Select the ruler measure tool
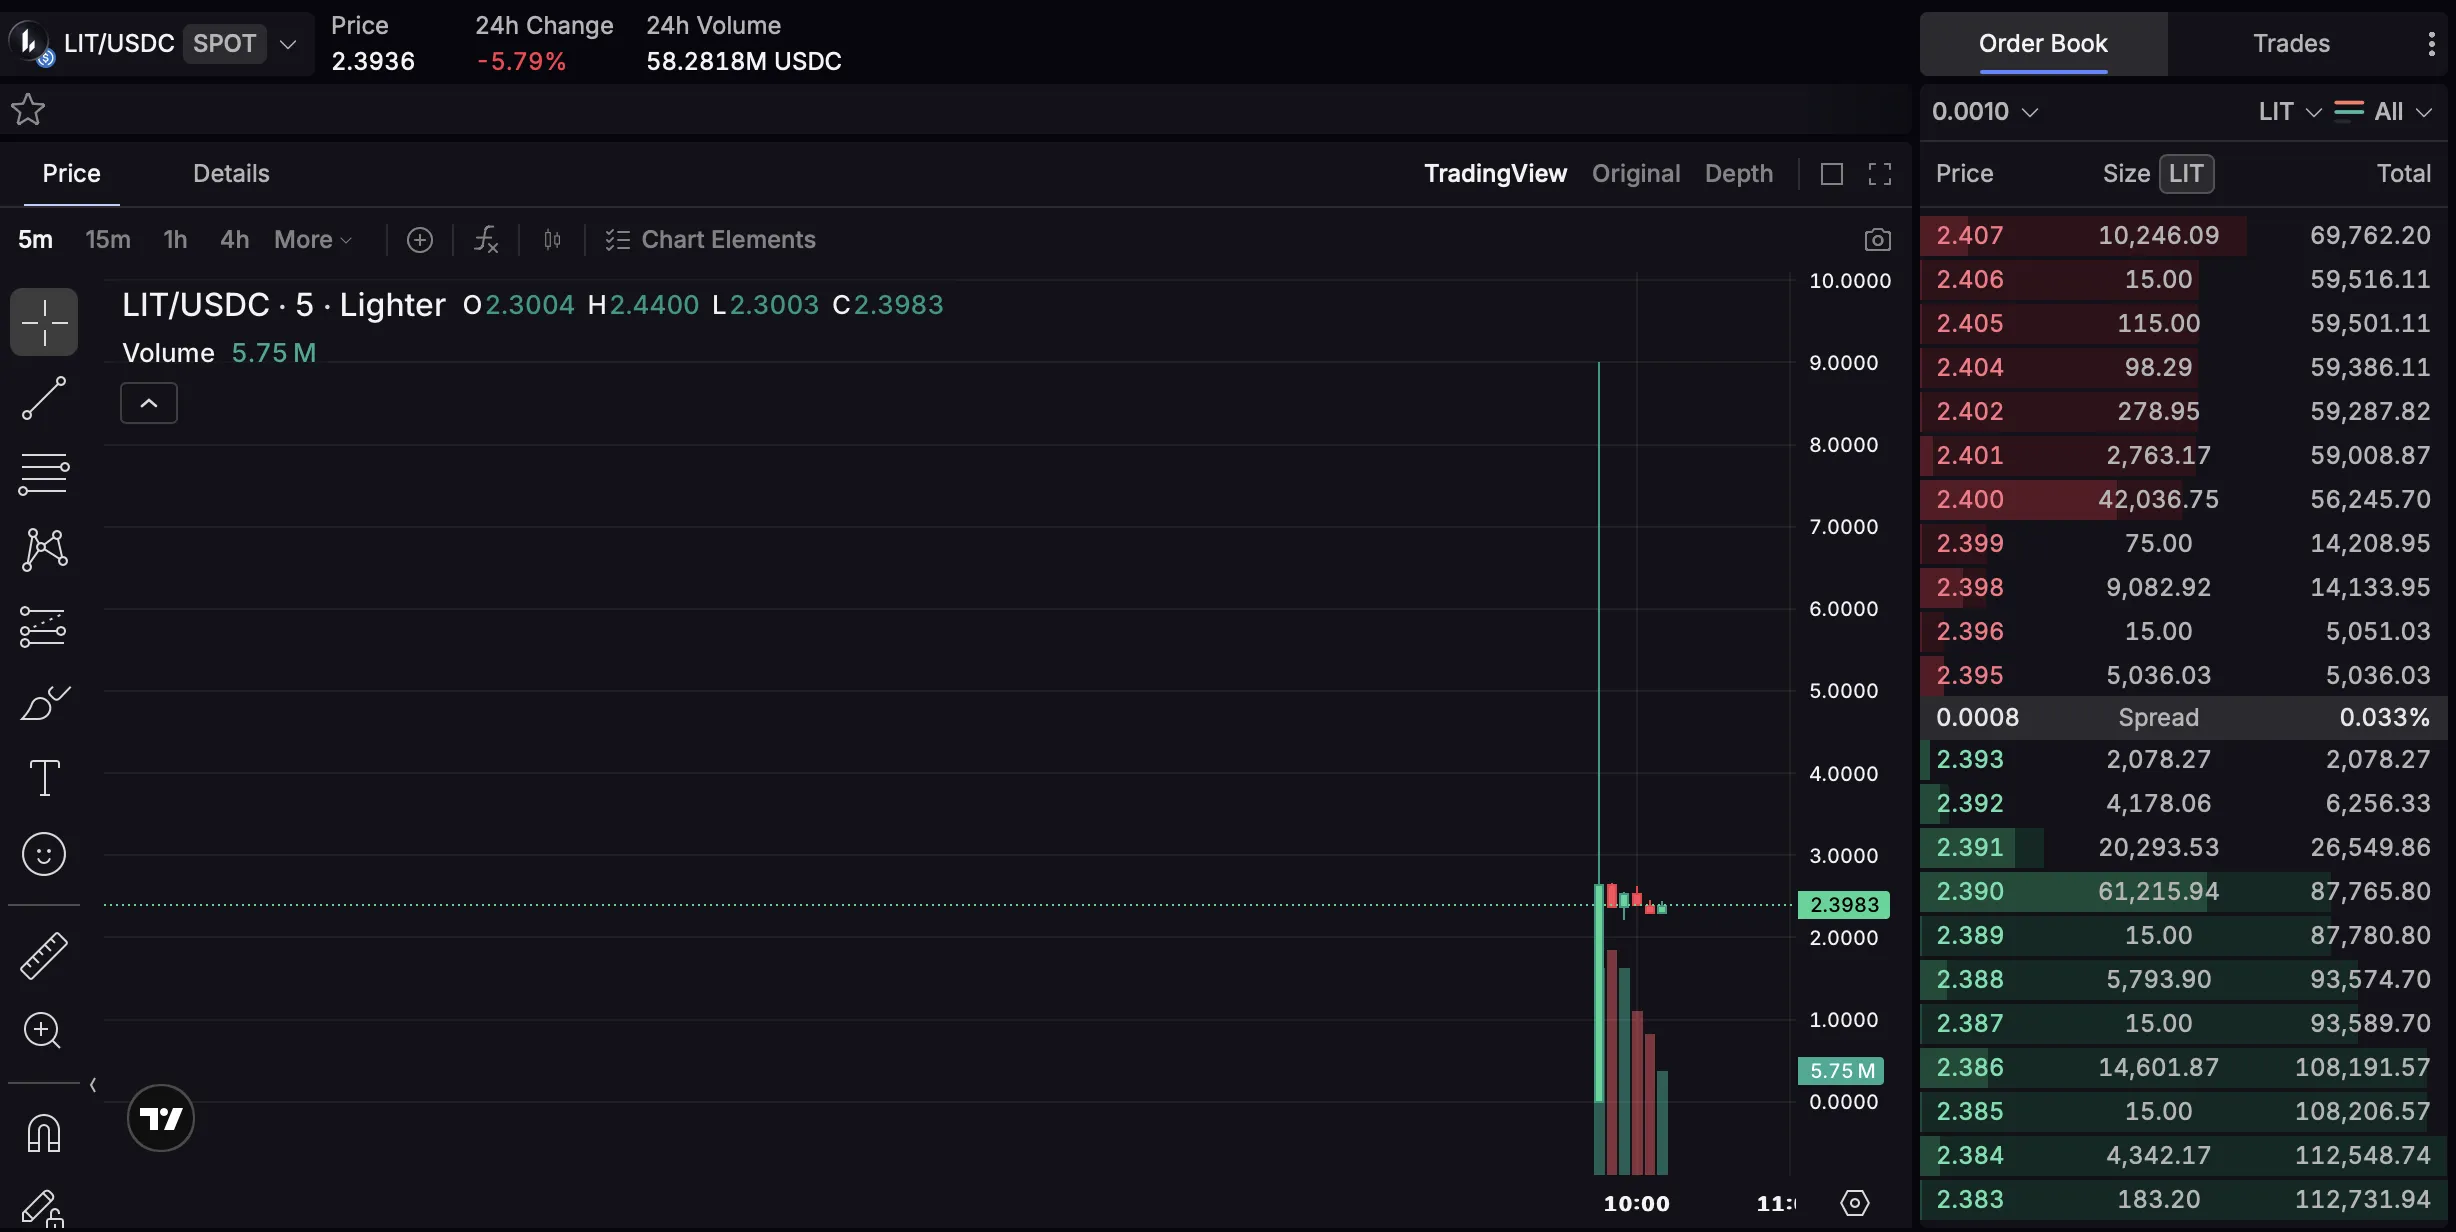 point(44,955)
